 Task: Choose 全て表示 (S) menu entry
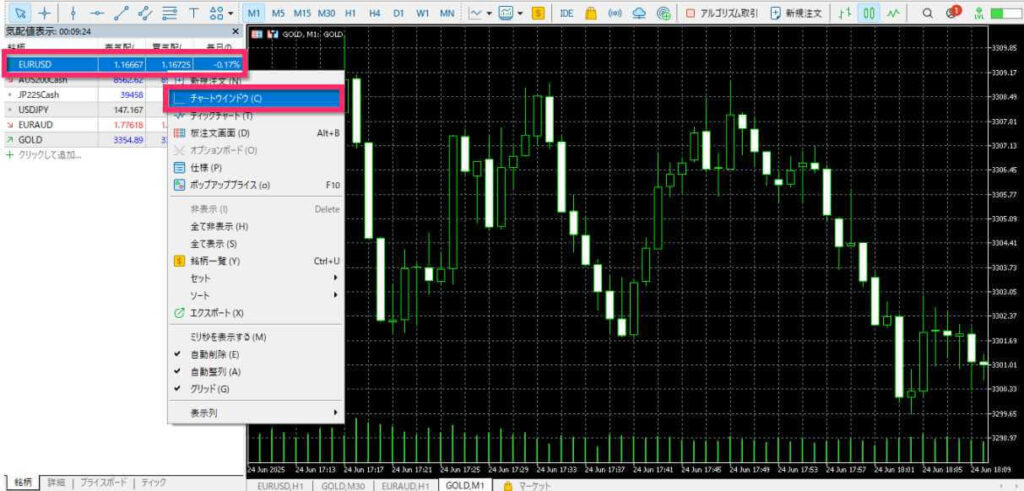click(x=256, y=244)
